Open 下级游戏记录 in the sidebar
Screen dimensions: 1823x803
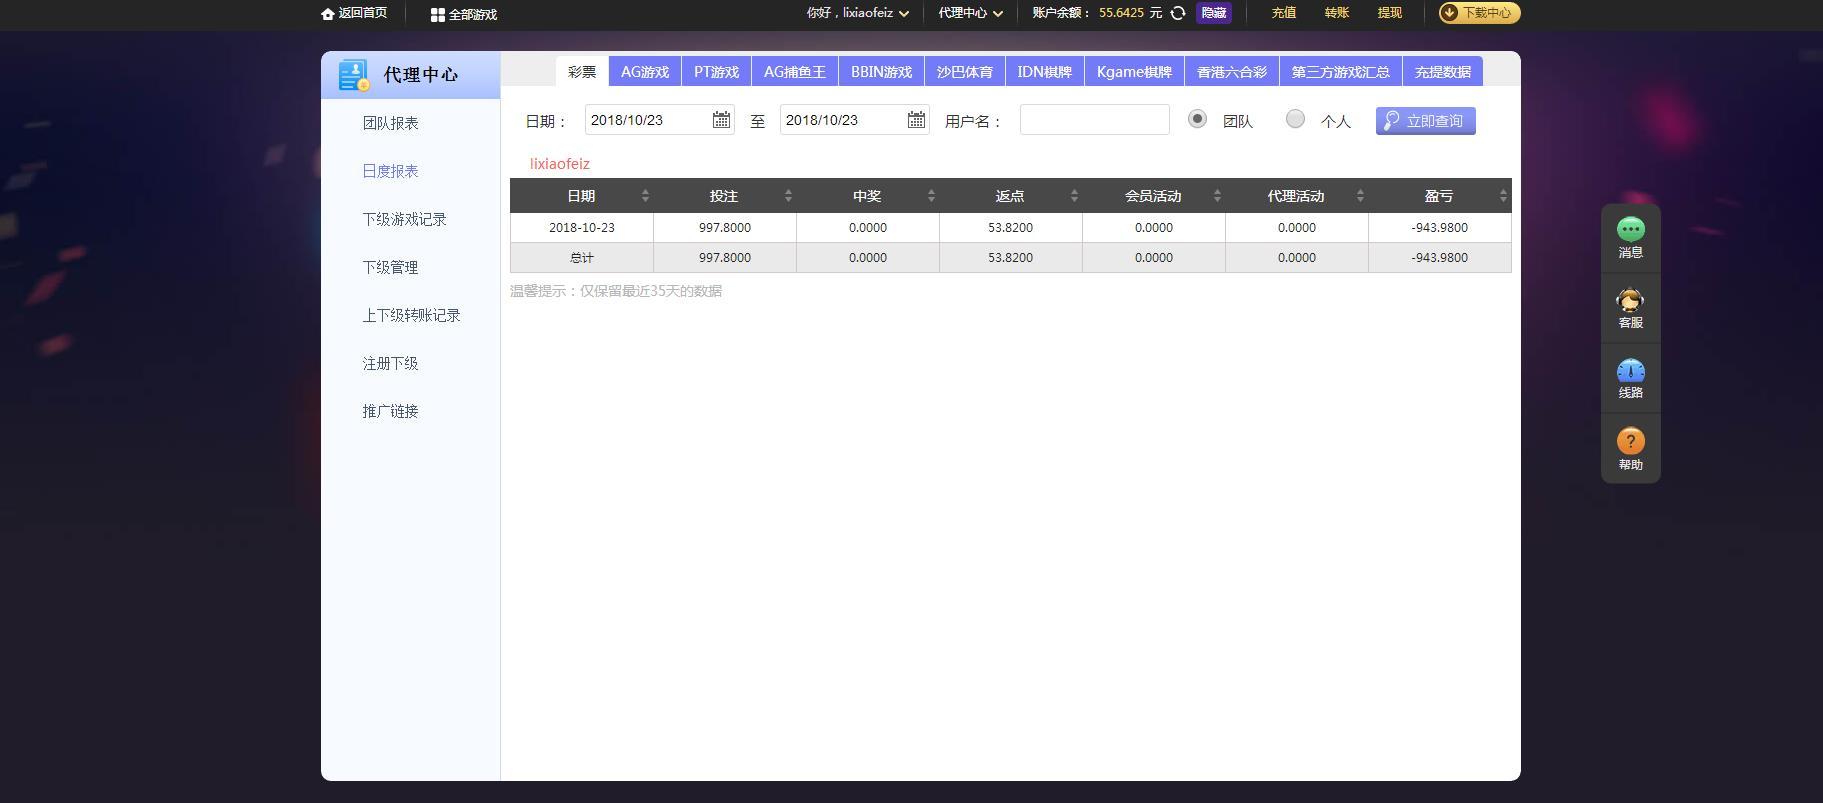click(405, 219)
